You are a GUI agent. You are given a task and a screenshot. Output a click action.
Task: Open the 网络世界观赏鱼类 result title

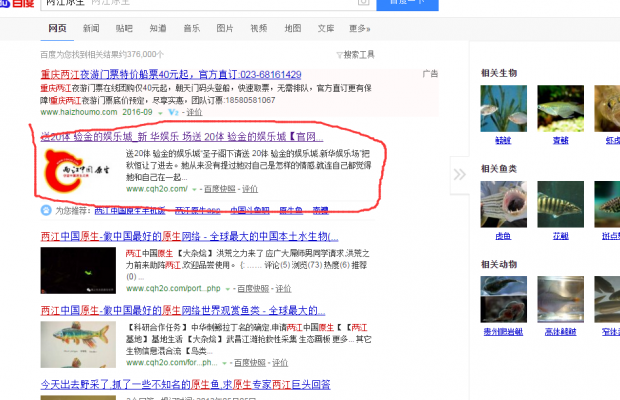pos(183,311)
